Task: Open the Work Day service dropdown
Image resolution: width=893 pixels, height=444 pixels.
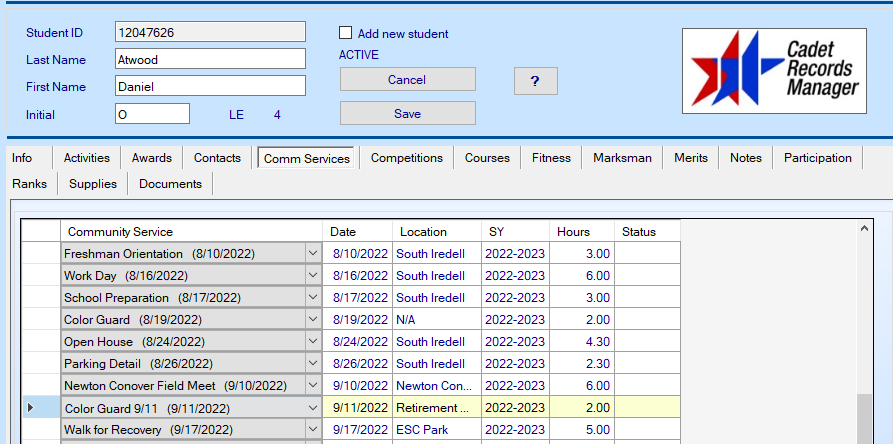Action: point(313,276)
